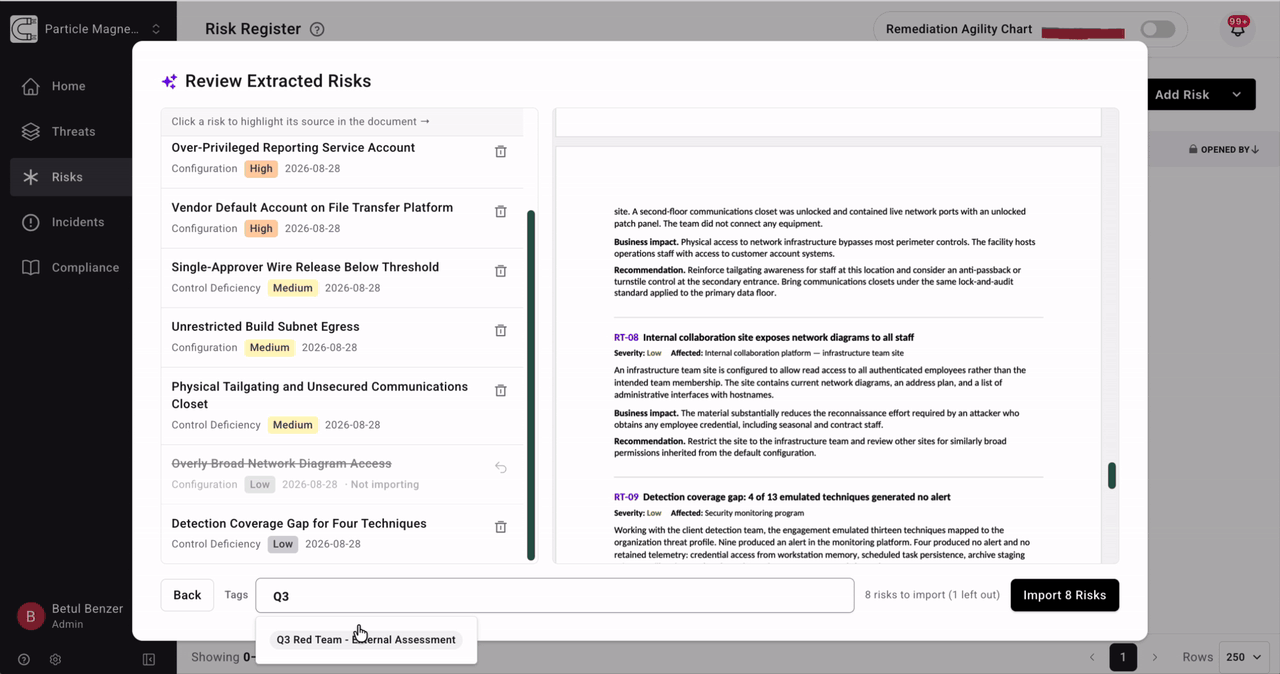The width and height of the screenshot is (1280, 674).
Task: Click the Tags input field containing Q3
Action: coord(555,595)
